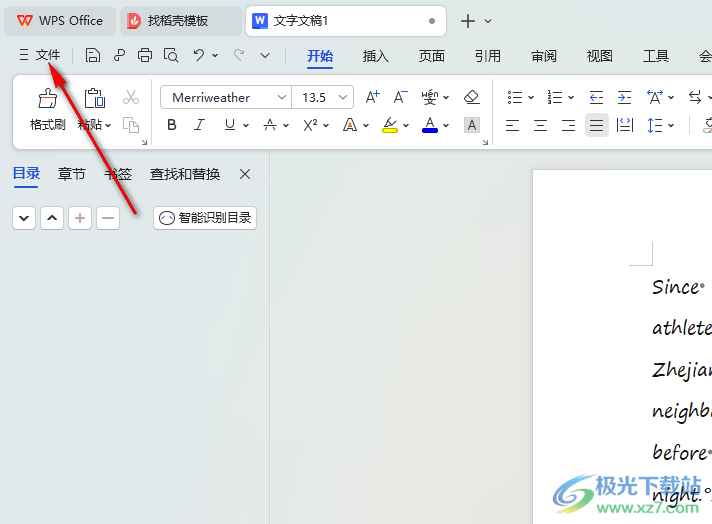Close the navigation pane with X
Image resolution: width=712 pixels, height=524 pixels.
(245, 174)
